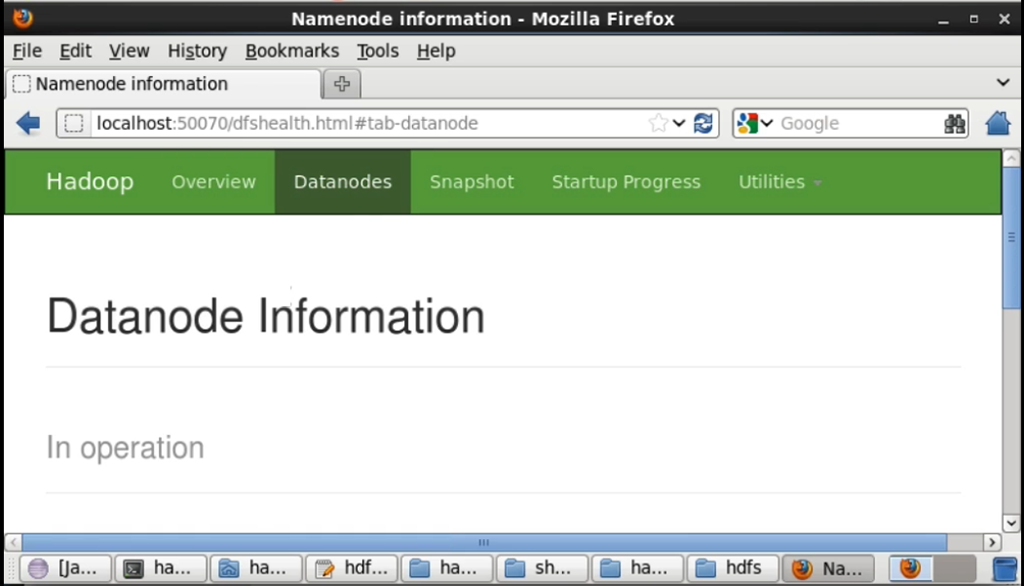Viewport: 1024px width, 586px height.
Task: Bookmark this page with the star icon
Action: tap(658, 123)
